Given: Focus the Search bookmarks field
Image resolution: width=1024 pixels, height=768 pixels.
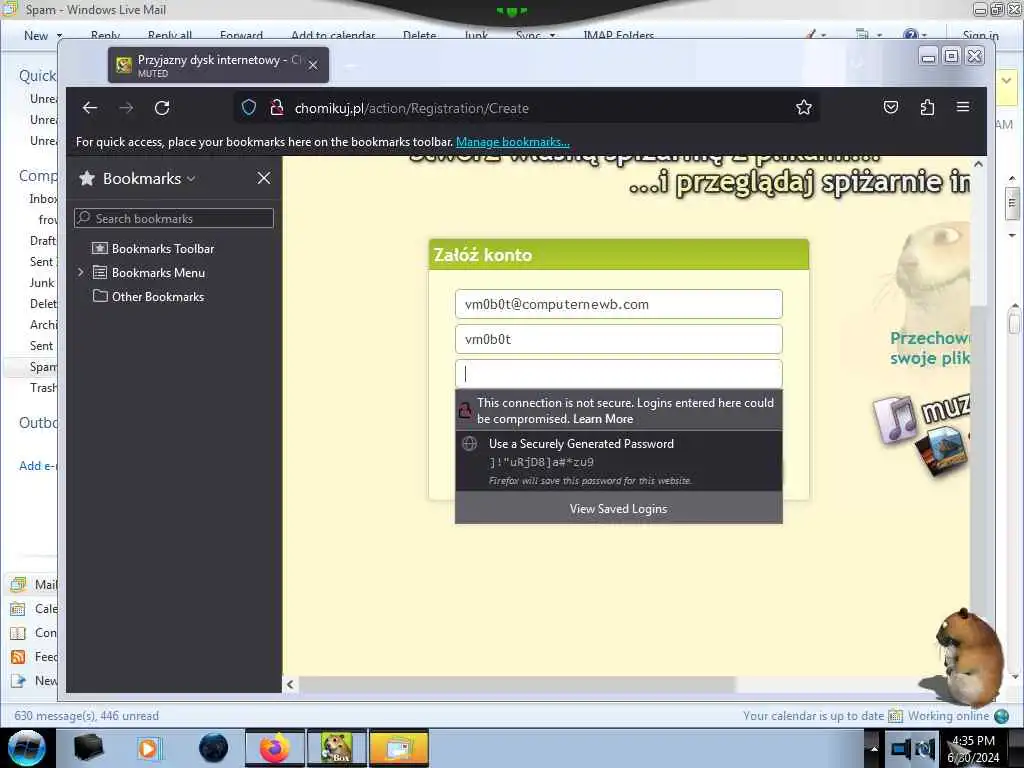Looking at the screenshot, I should tap(174, 218).
